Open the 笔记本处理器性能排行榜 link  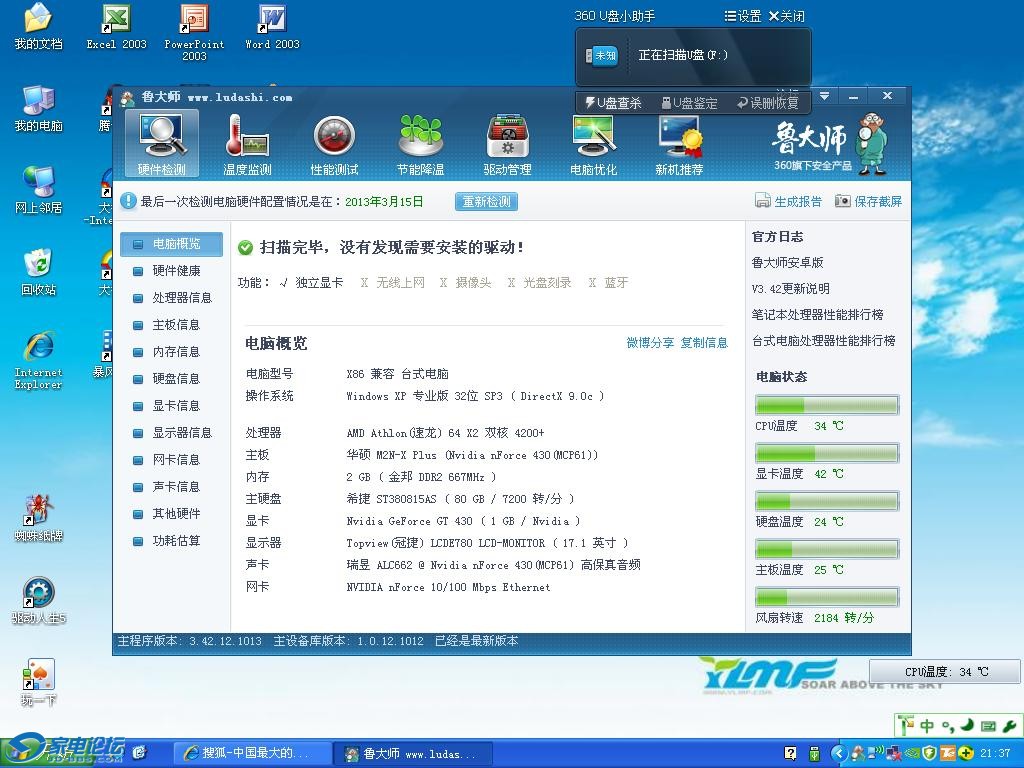tap(817, 315)
